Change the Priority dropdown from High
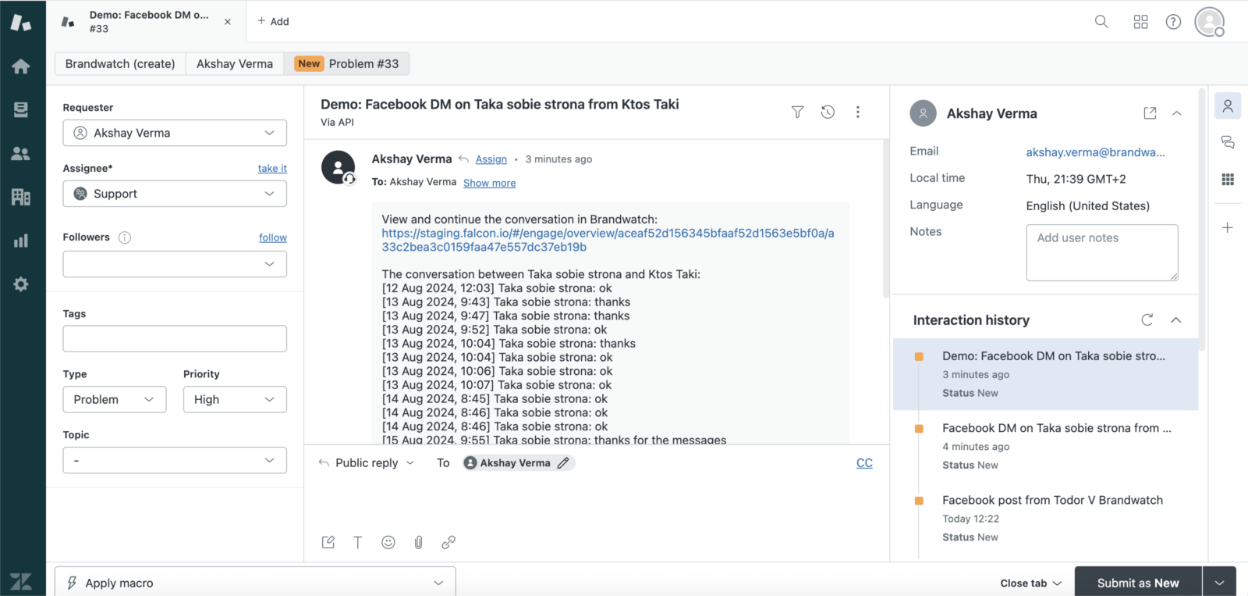1248x596 pixels. tap(235, 400)
